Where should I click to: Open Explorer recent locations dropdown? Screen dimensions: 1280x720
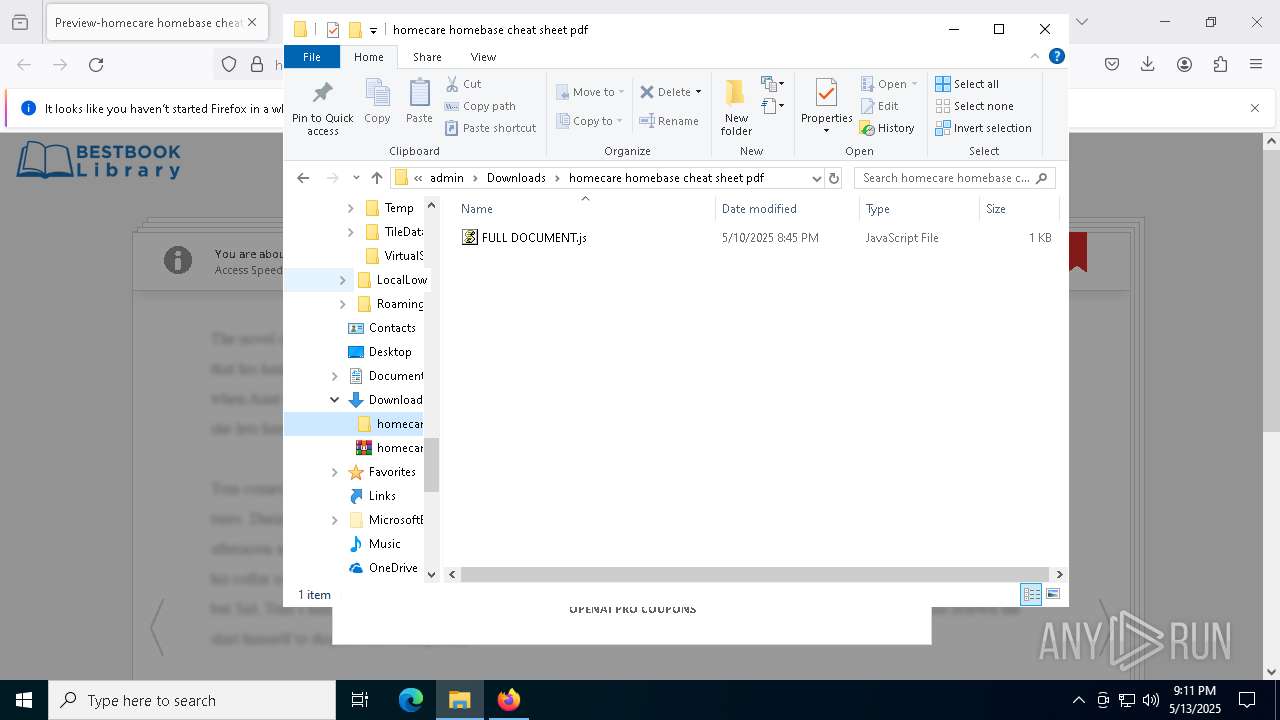[356, 178]
